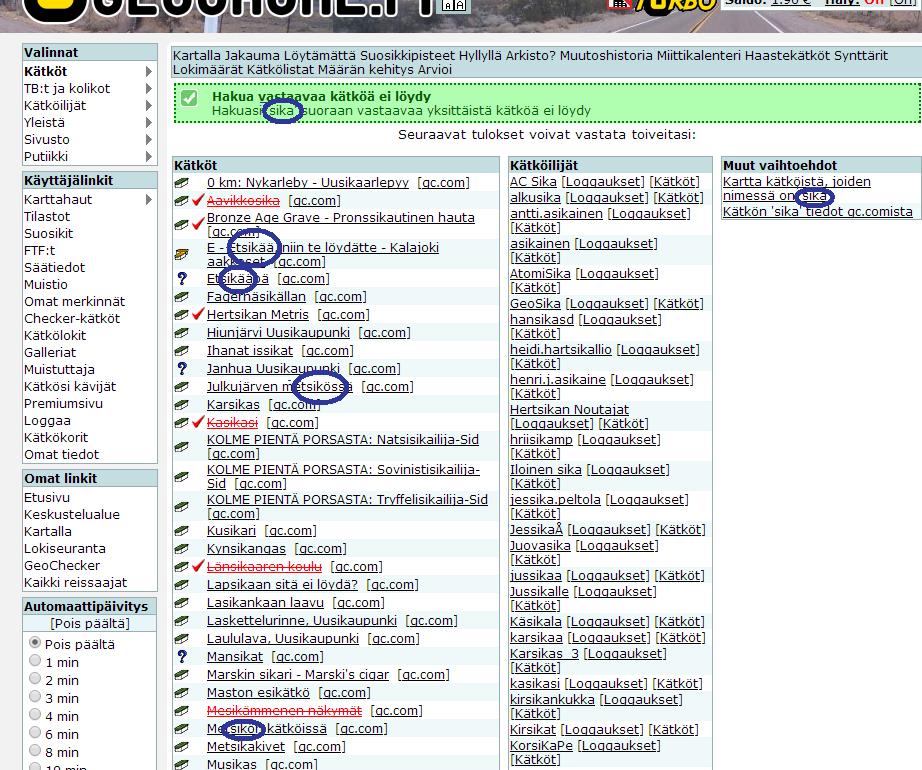Viewport: 922px width, 770px height.
Task: Choose the '4 min' auto-refresh radio button
Action: tap(36, 715)
